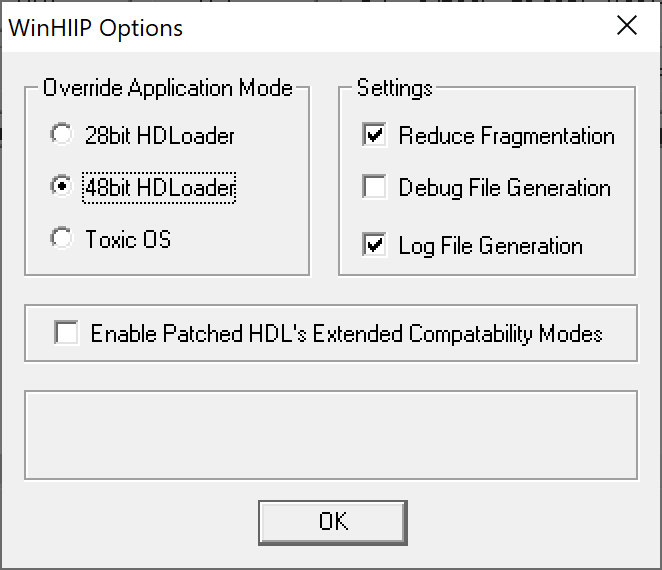Click the 'Settings' group heading

395,88
